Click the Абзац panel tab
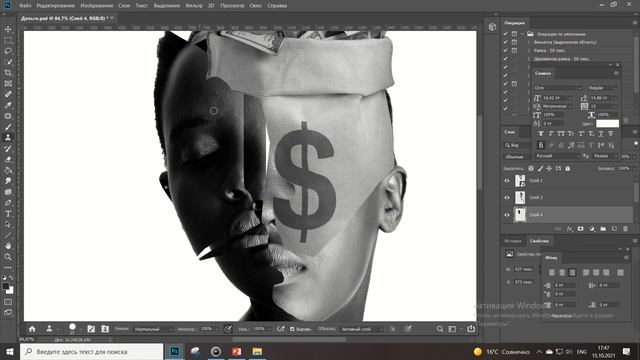Viewport: 640px width, 360px height. [551, 258]
